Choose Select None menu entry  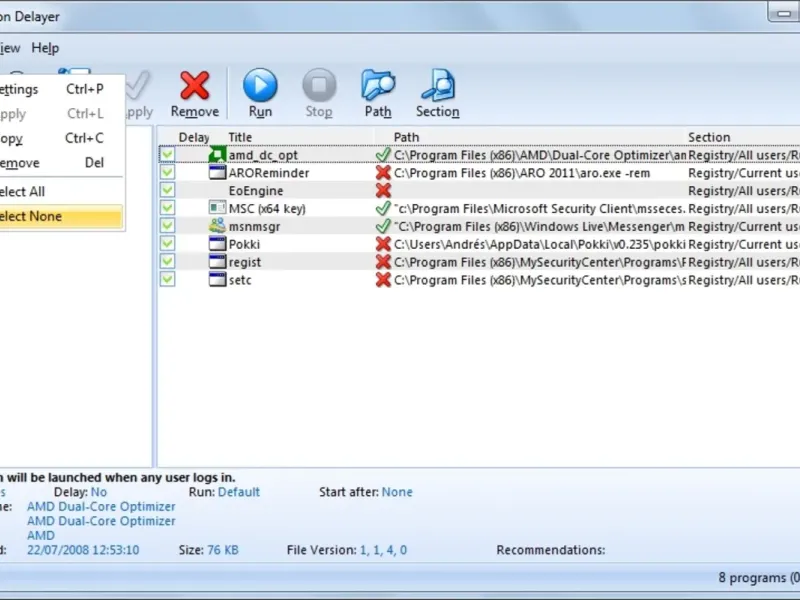click(x=61, y=216)
